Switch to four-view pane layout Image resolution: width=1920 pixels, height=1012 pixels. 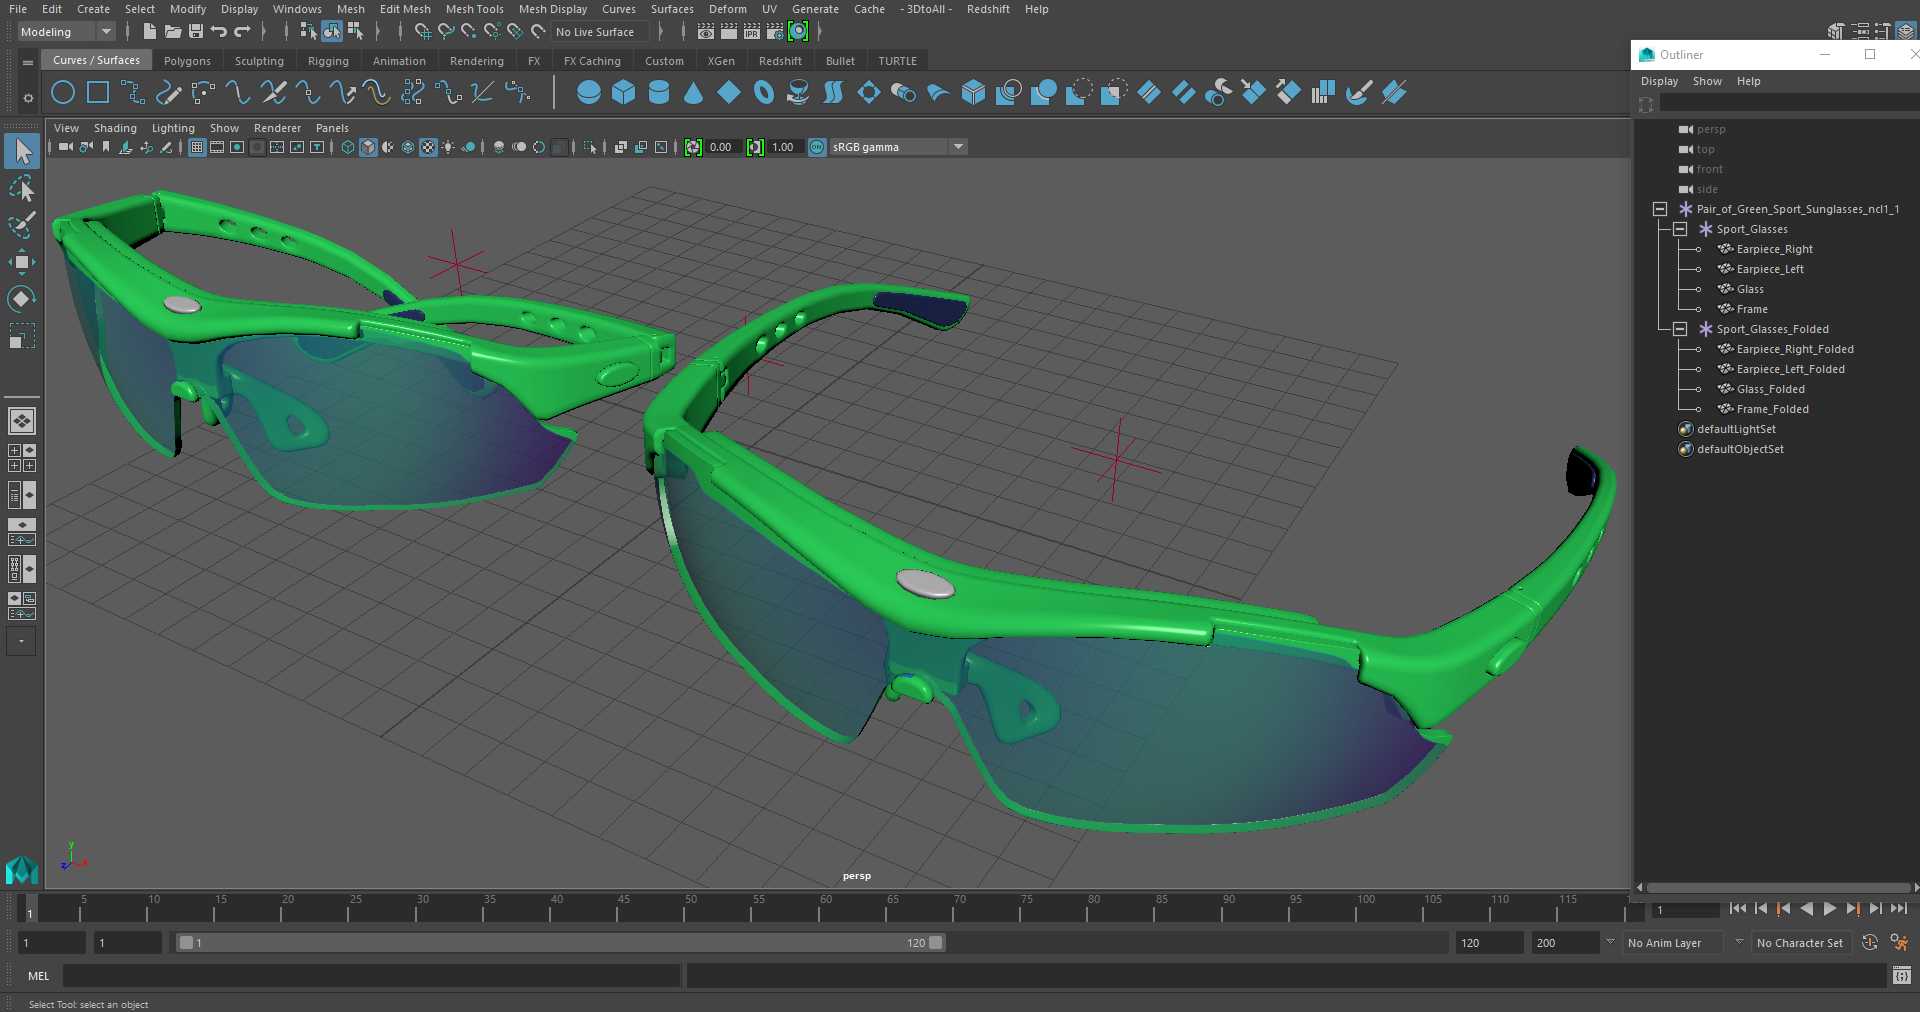point(22,458)
